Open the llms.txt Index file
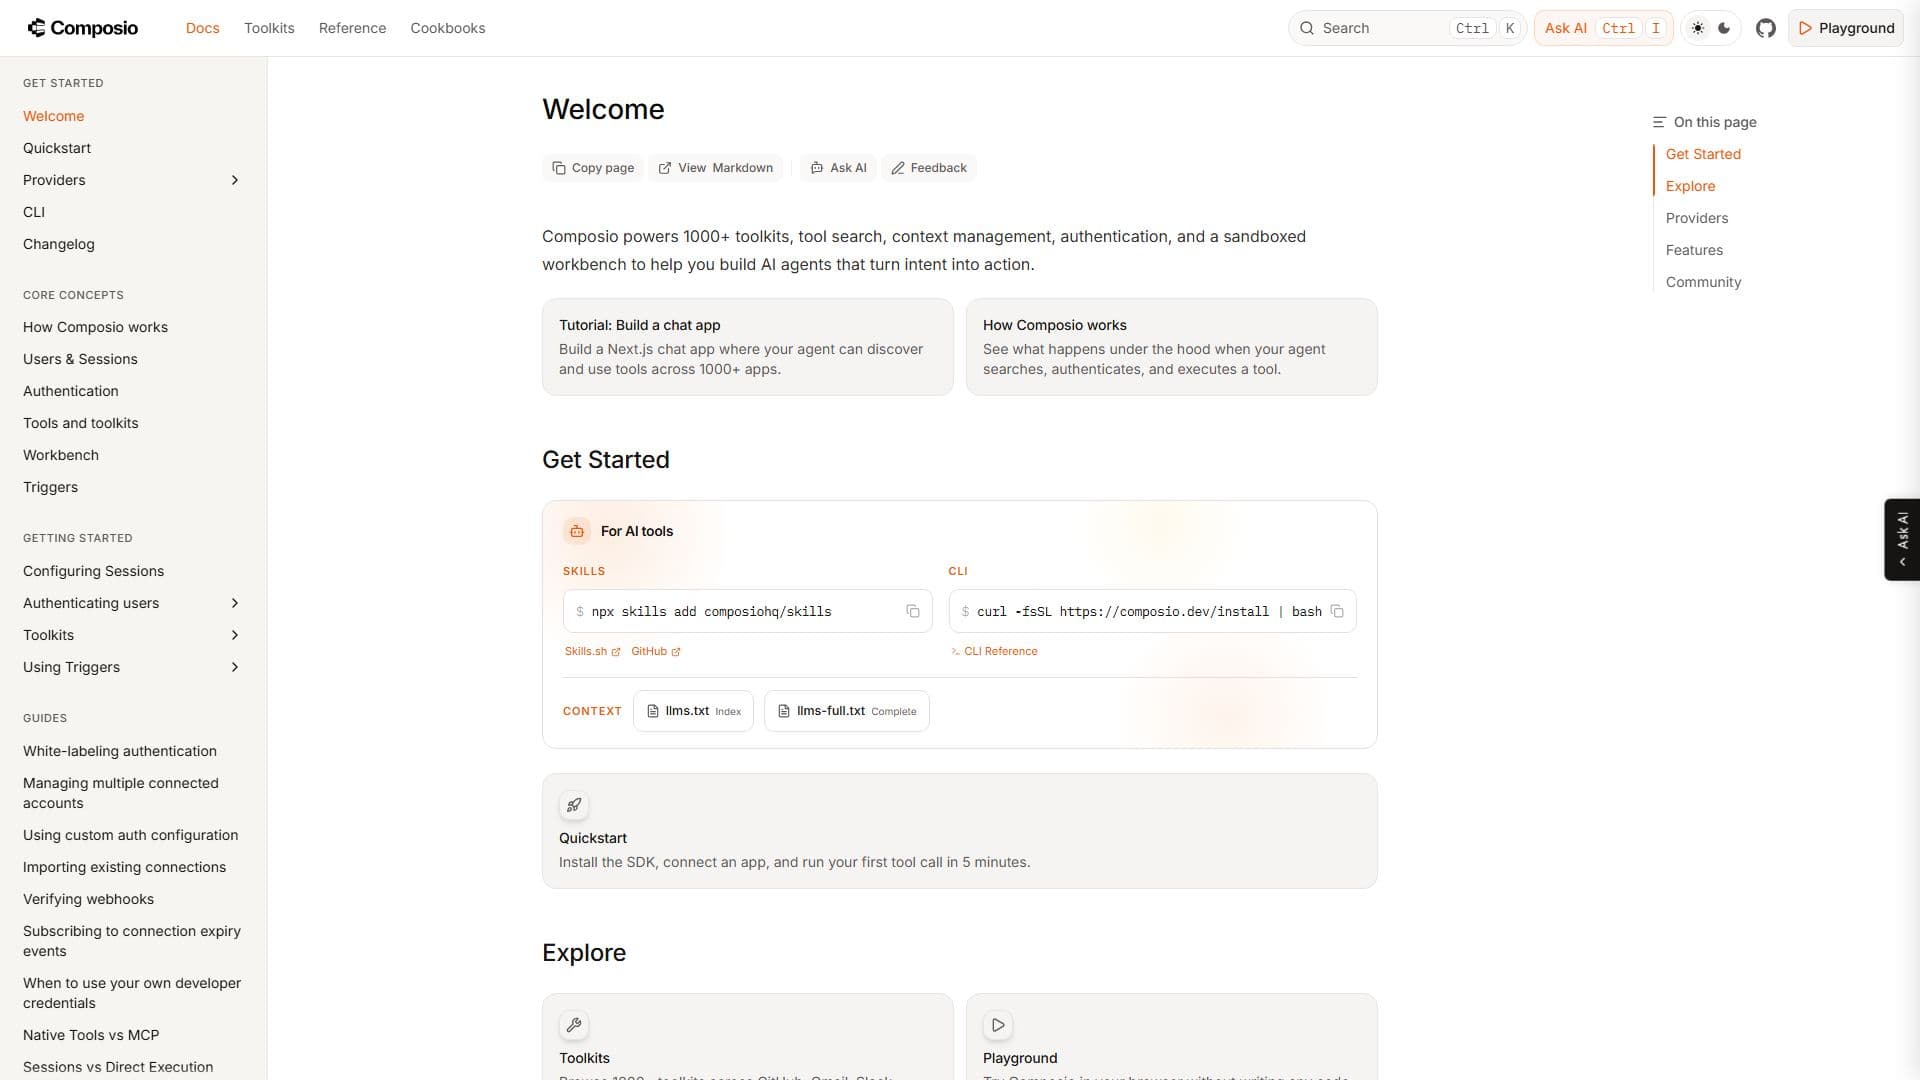 [x=693, y=711]
